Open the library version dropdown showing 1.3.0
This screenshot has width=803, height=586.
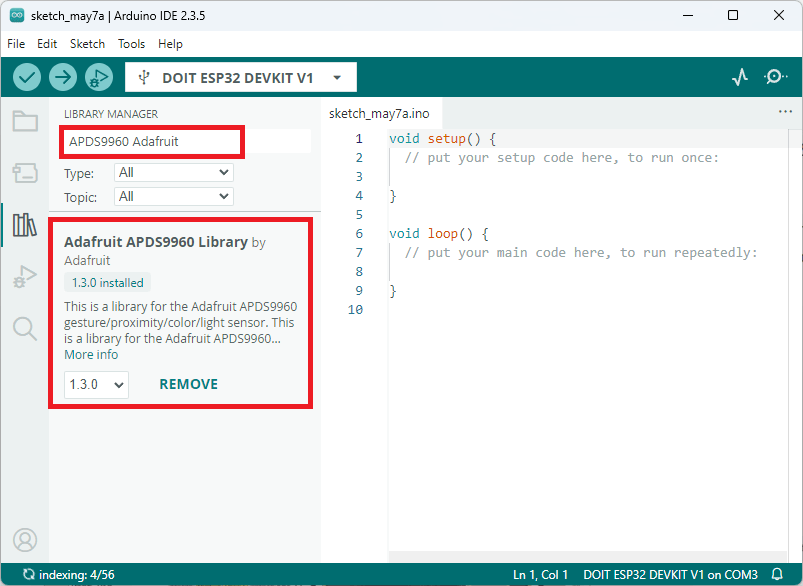coord(95,384)
